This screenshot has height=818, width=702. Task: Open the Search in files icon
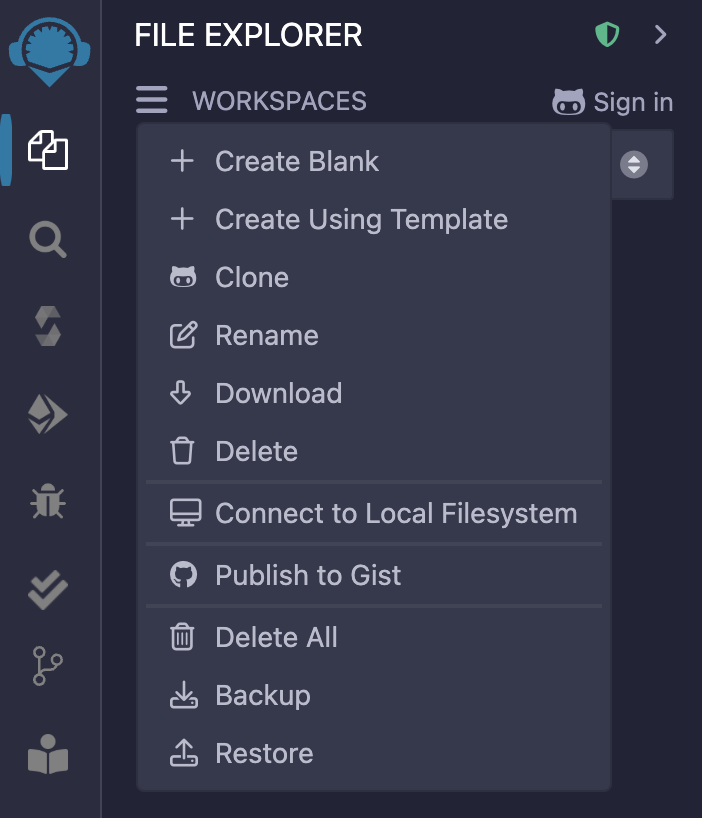(48, 240)
